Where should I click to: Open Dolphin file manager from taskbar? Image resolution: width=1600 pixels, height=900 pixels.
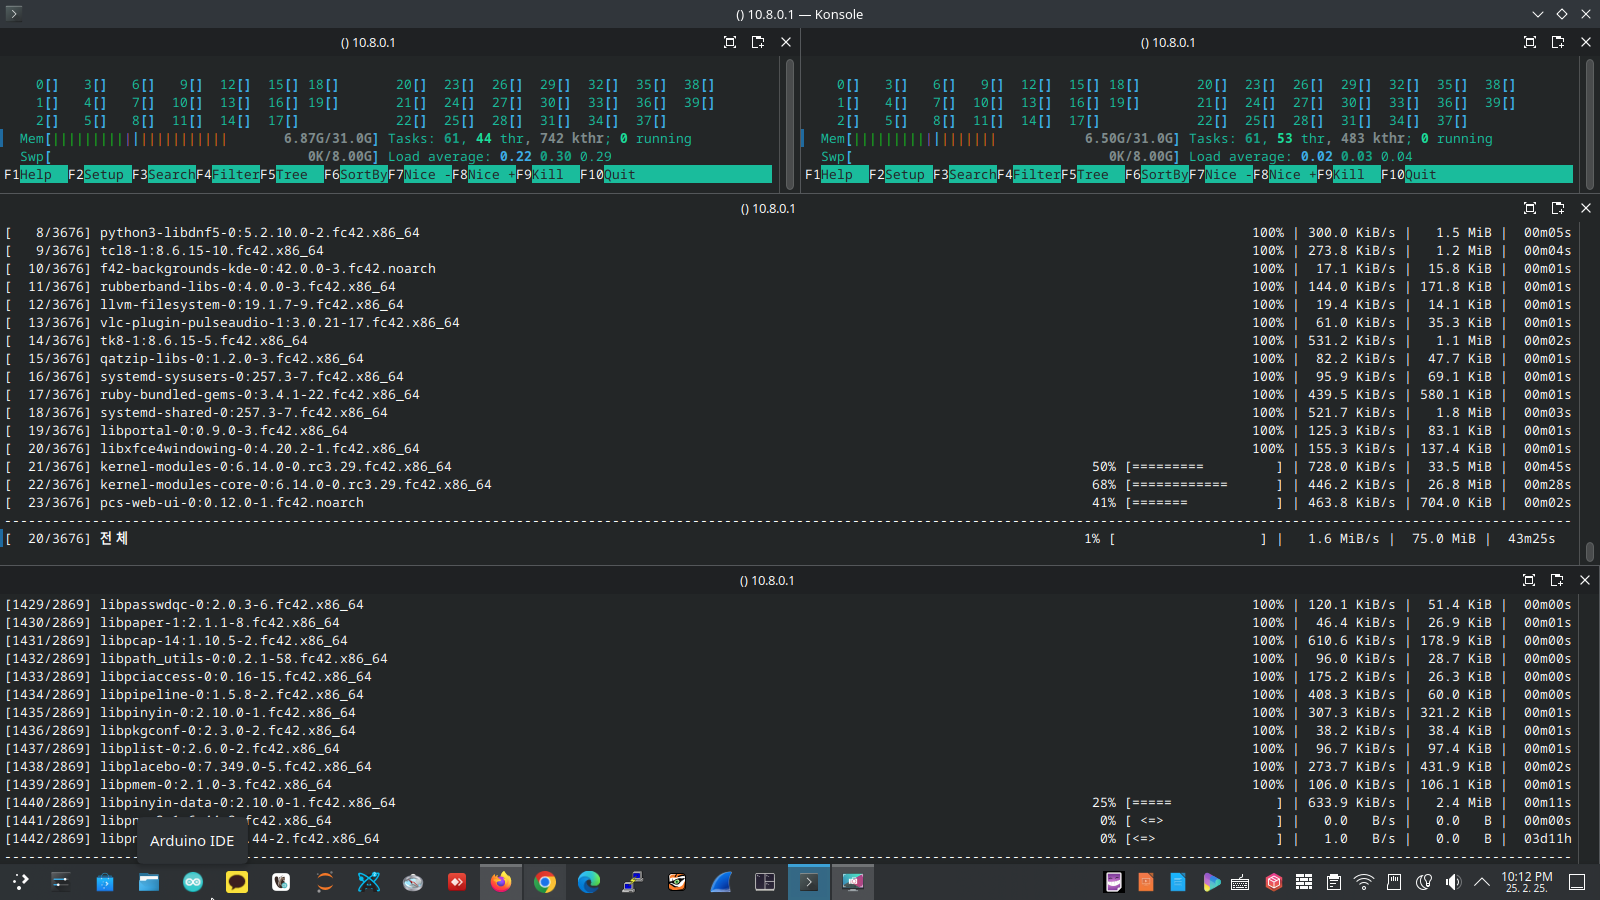149,882
